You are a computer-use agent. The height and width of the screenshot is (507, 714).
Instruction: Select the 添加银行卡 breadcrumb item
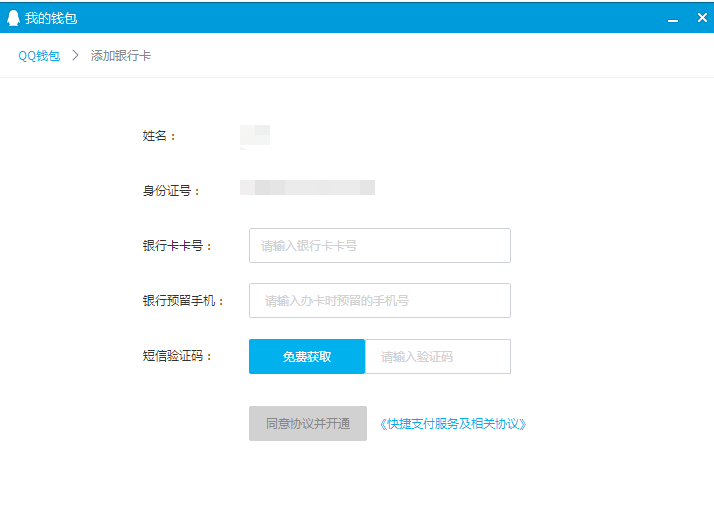tap(120, 56)
